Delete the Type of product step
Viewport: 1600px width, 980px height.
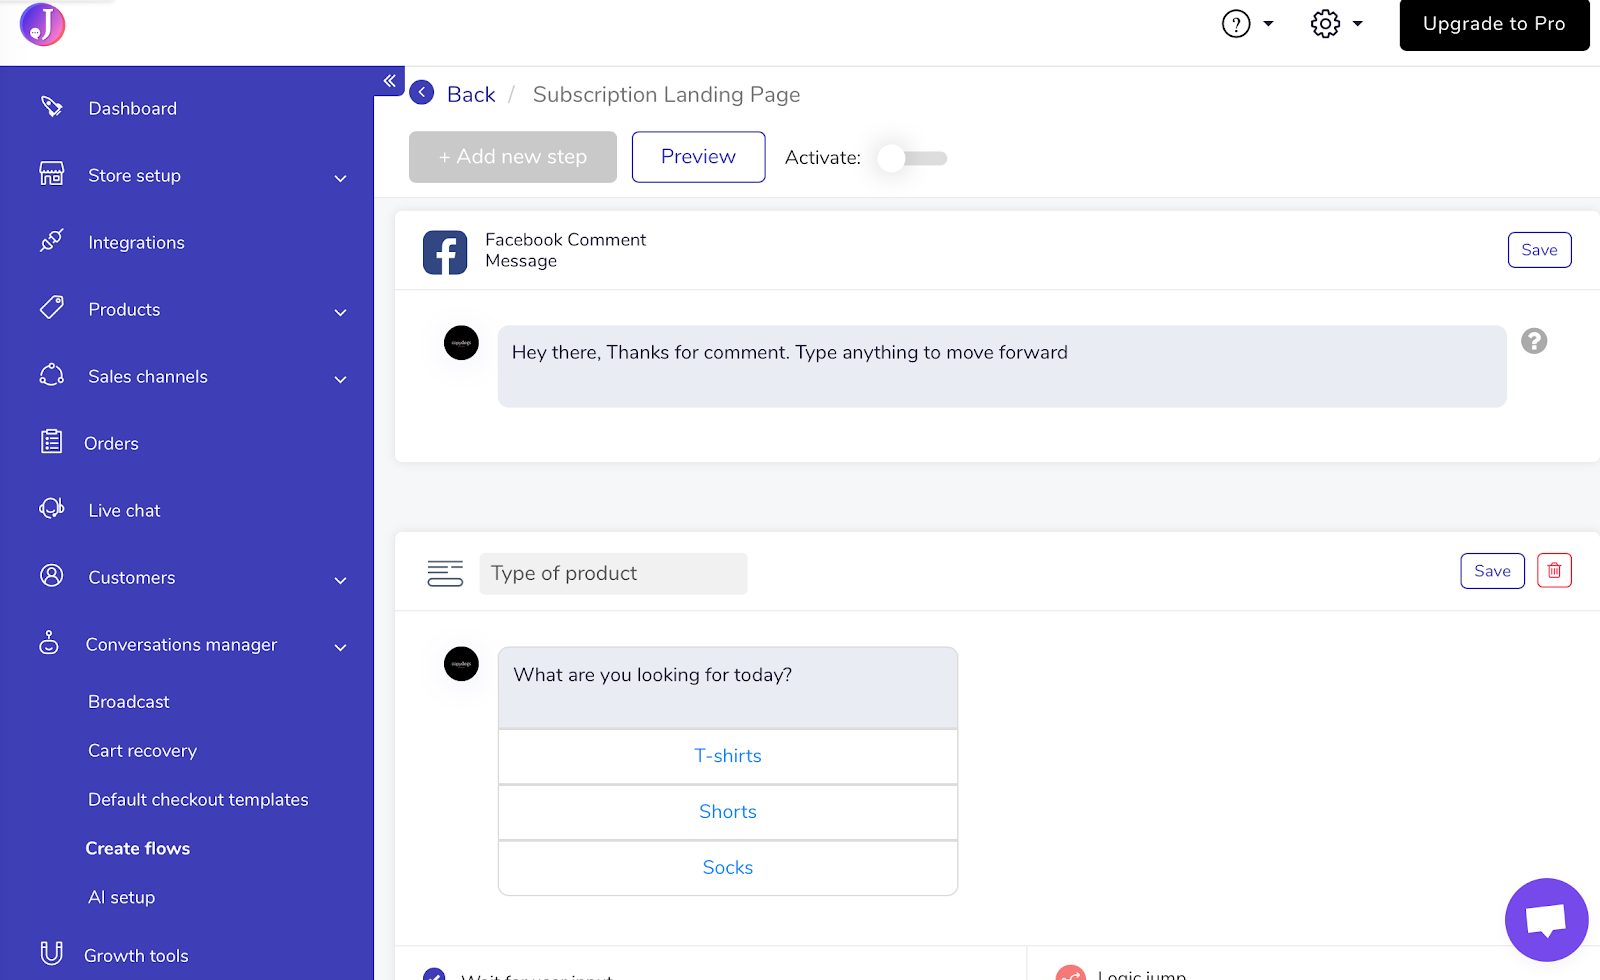(1554, 571)
